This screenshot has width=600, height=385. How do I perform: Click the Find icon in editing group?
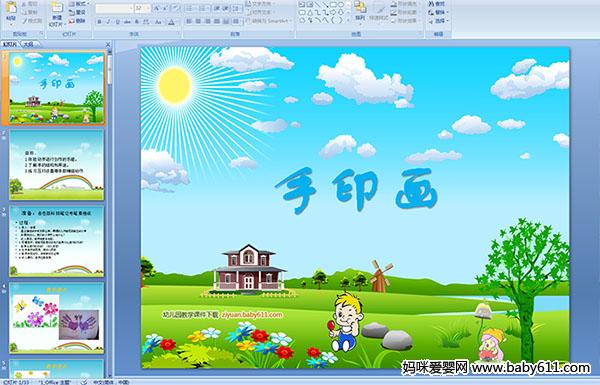click(x=437, y=4)
